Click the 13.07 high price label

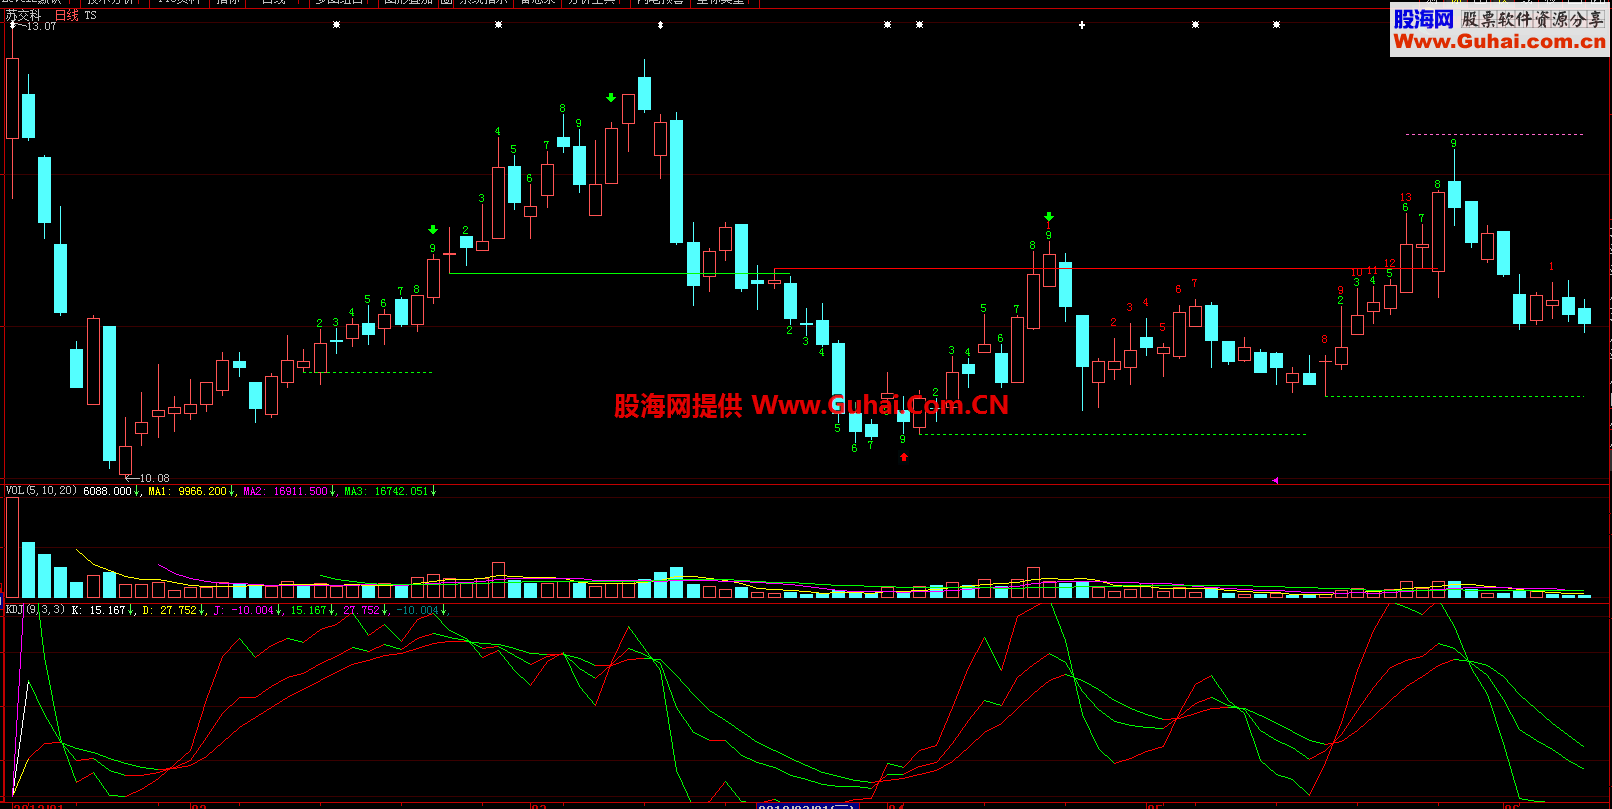[41, 27]
